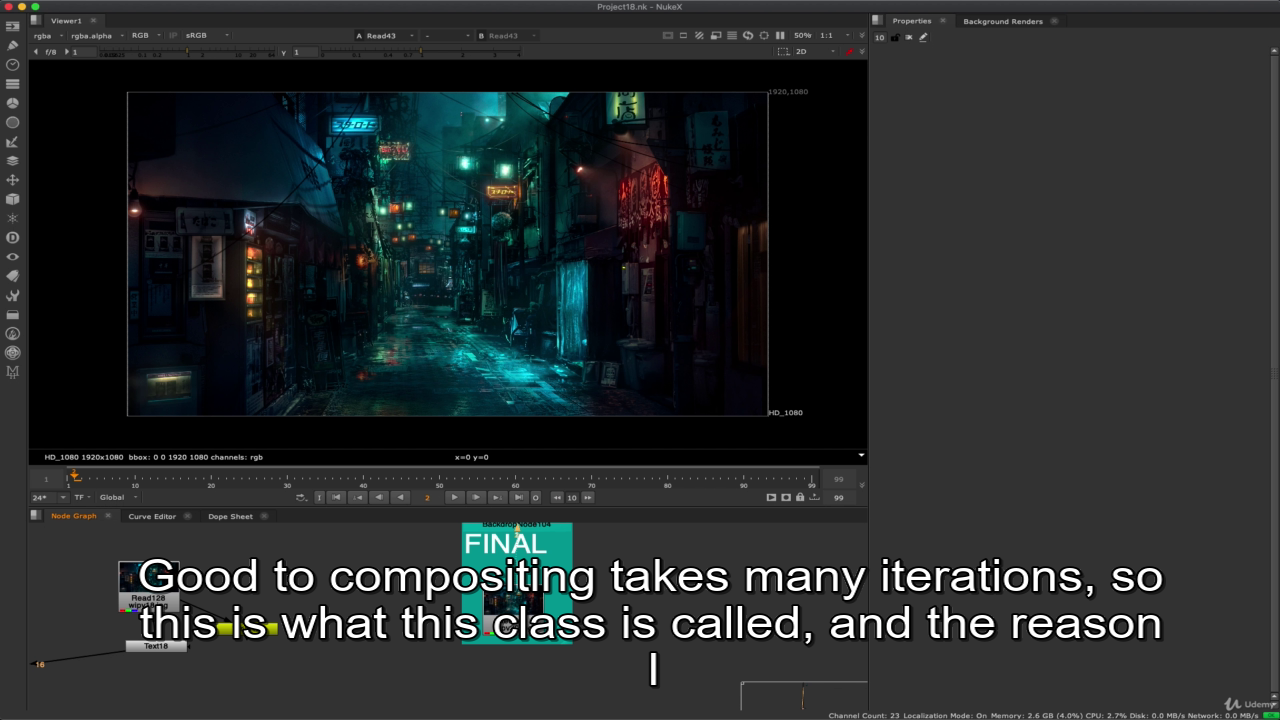Switch to the Node Graph tab
This screenshot has width=1280, height=720.
click(74, 516)
